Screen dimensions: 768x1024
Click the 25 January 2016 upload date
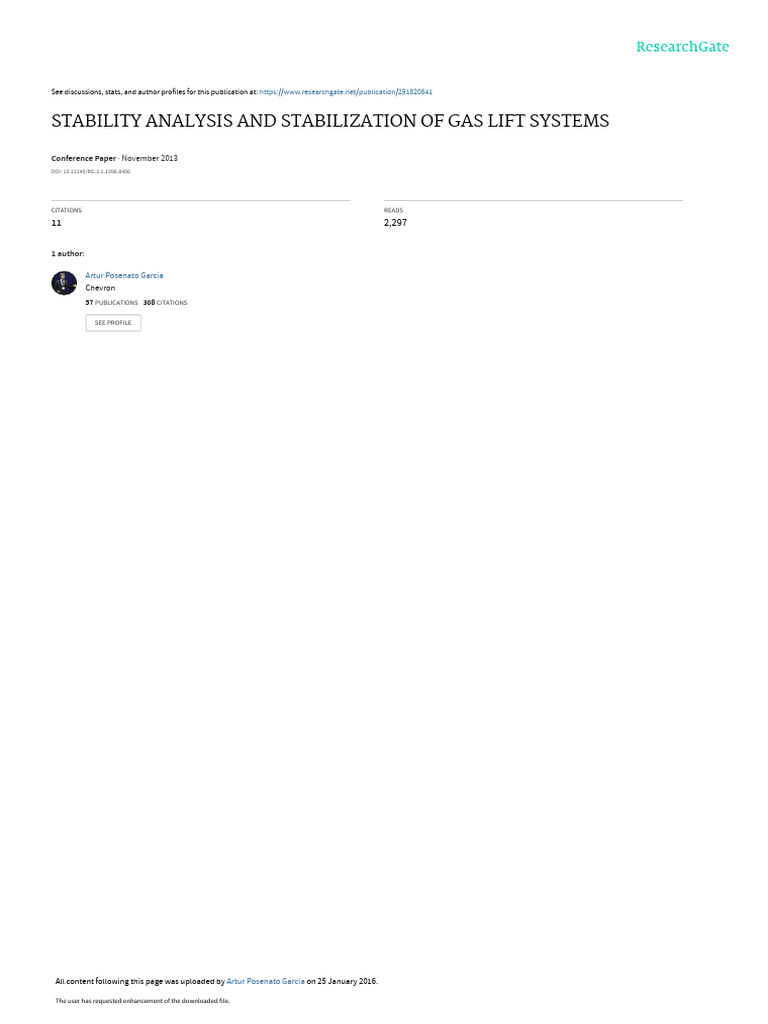pos(347,981)
